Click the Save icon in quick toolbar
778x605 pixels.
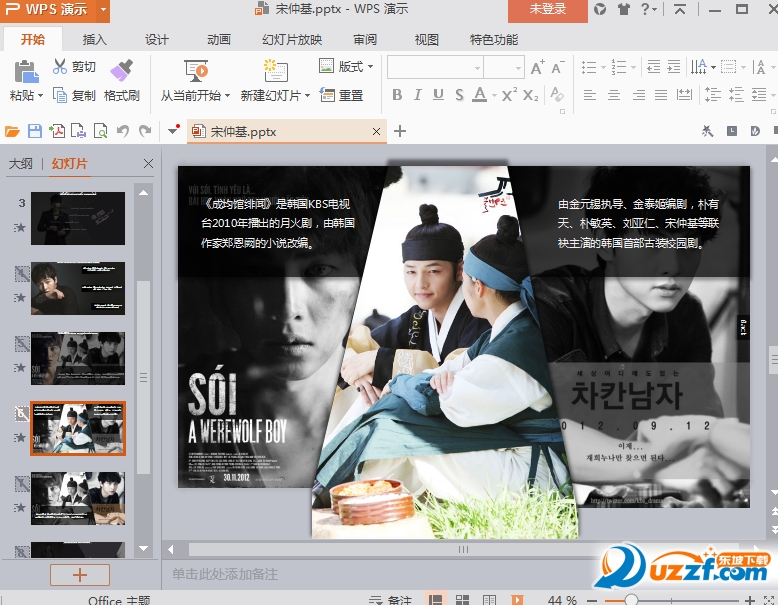coord(35,131)
